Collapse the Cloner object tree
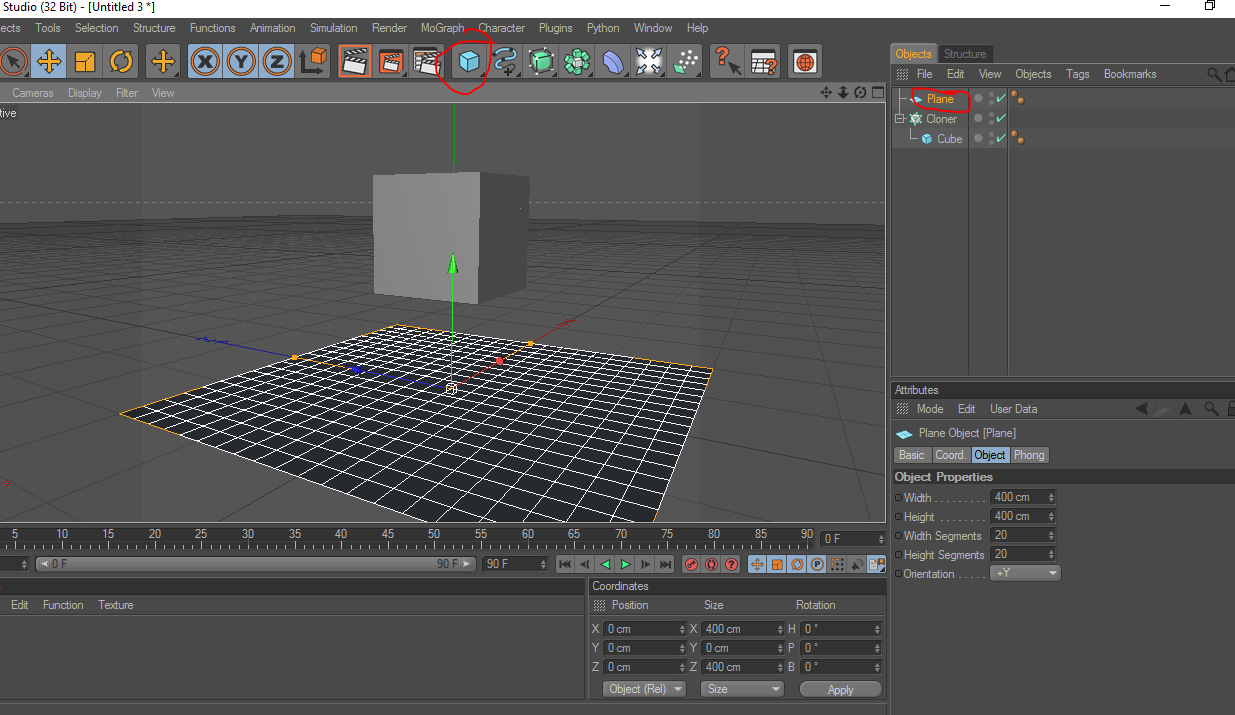Viewport: 1235px width, 715px height. 900,119
